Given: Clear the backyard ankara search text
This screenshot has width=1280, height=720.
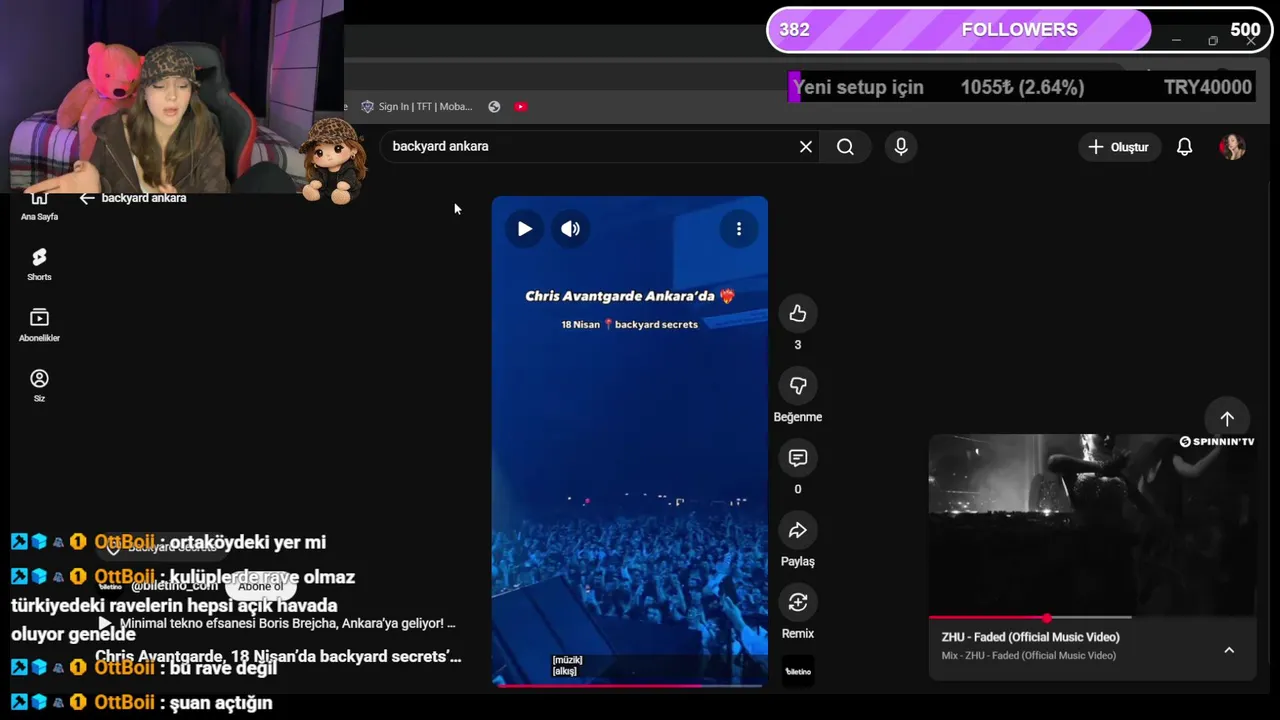Looking at the screenshot, I should [x=806, y=147].
